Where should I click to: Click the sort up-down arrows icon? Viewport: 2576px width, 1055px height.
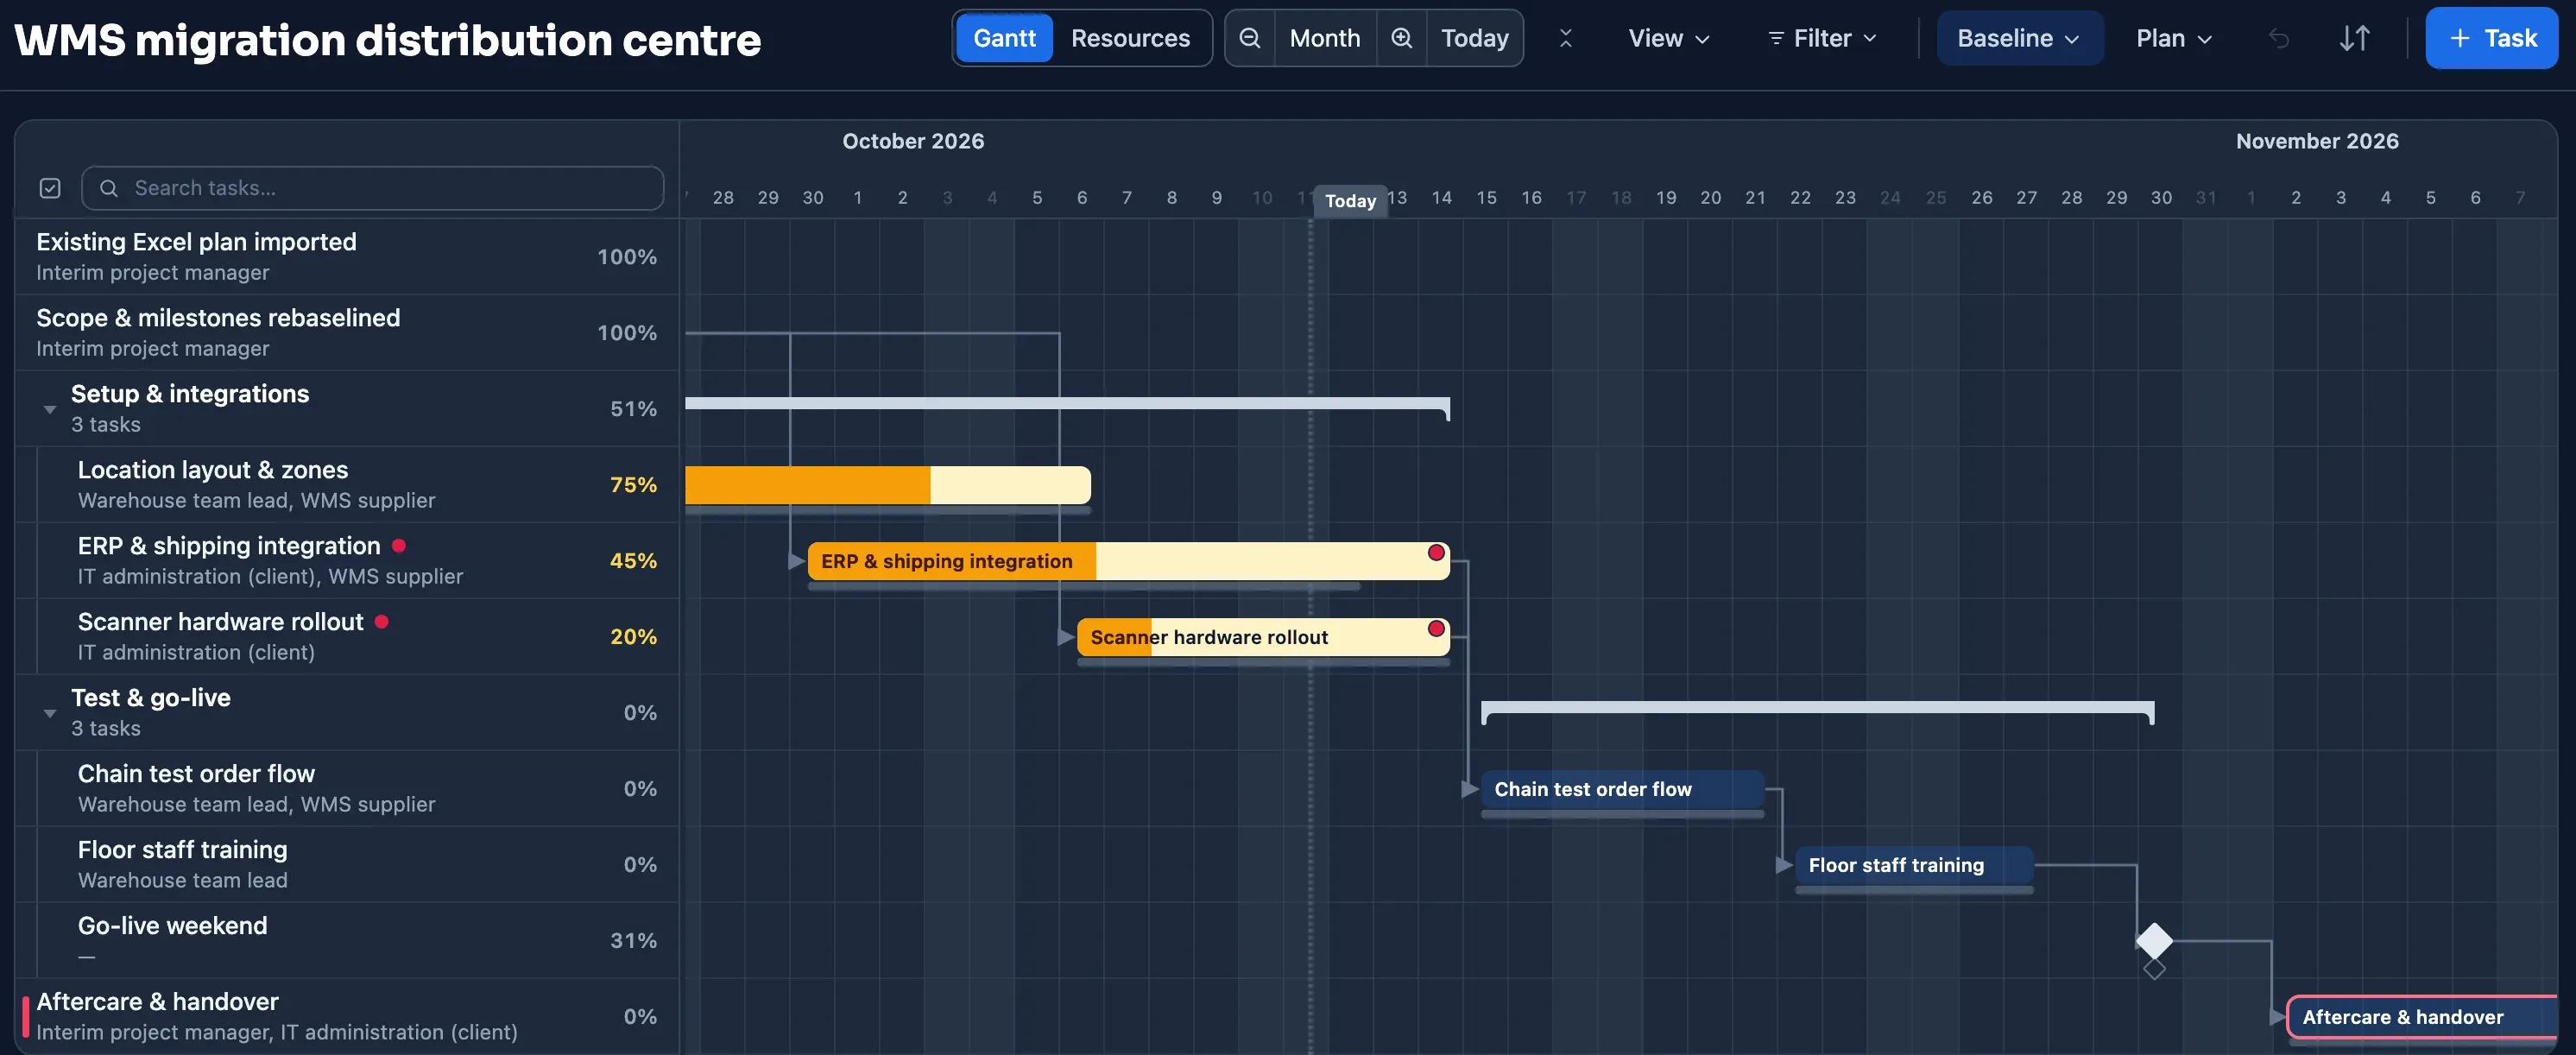2354,38
